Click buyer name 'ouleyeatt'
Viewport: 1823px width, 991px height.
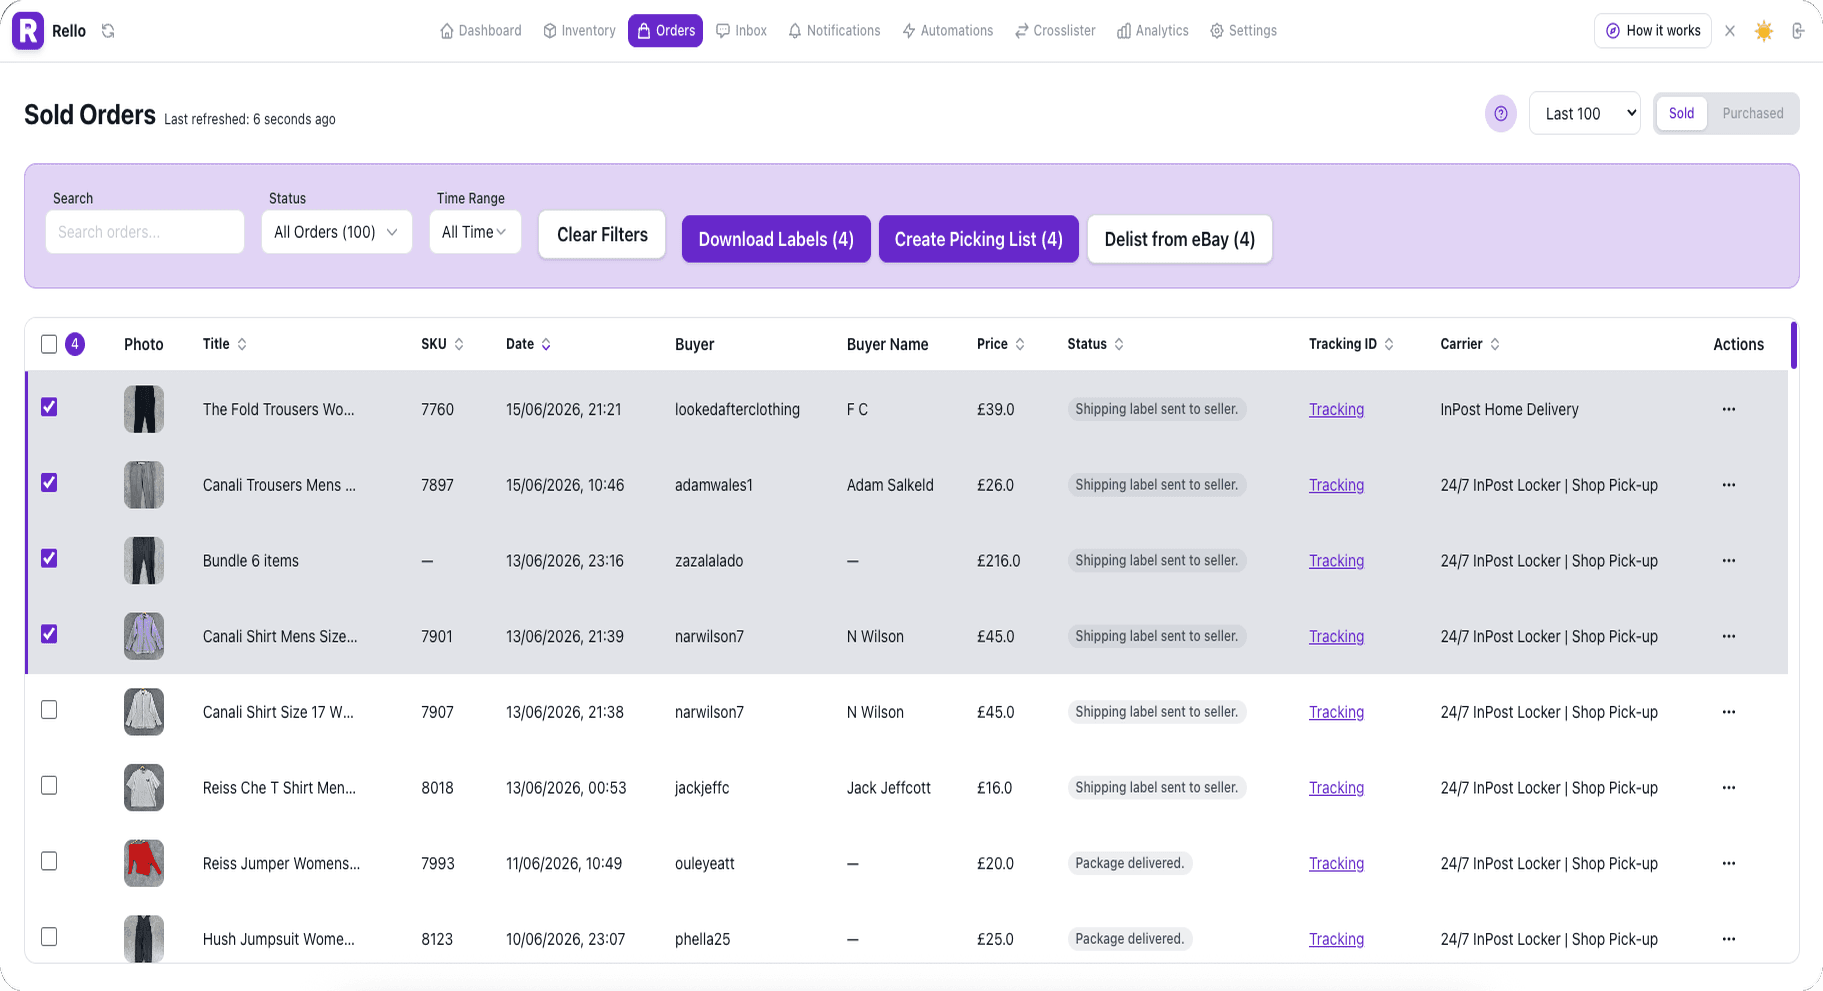[x=705, y=864]
